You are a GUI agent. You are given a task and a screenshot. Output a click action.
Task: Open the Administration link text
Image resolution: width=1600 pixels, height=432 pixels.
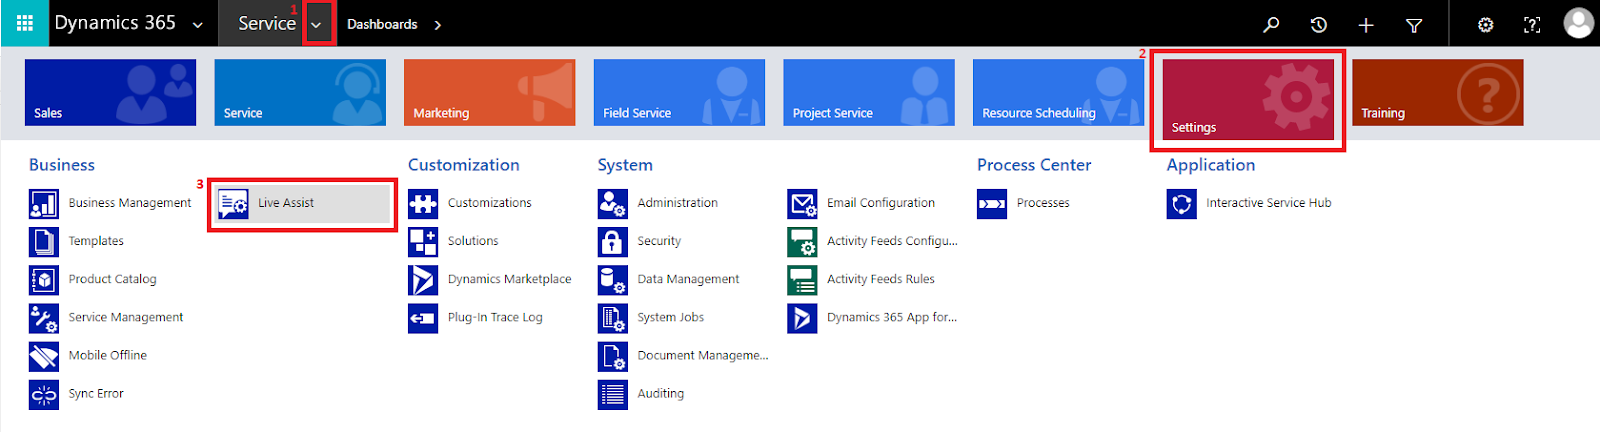pos(678,203)
